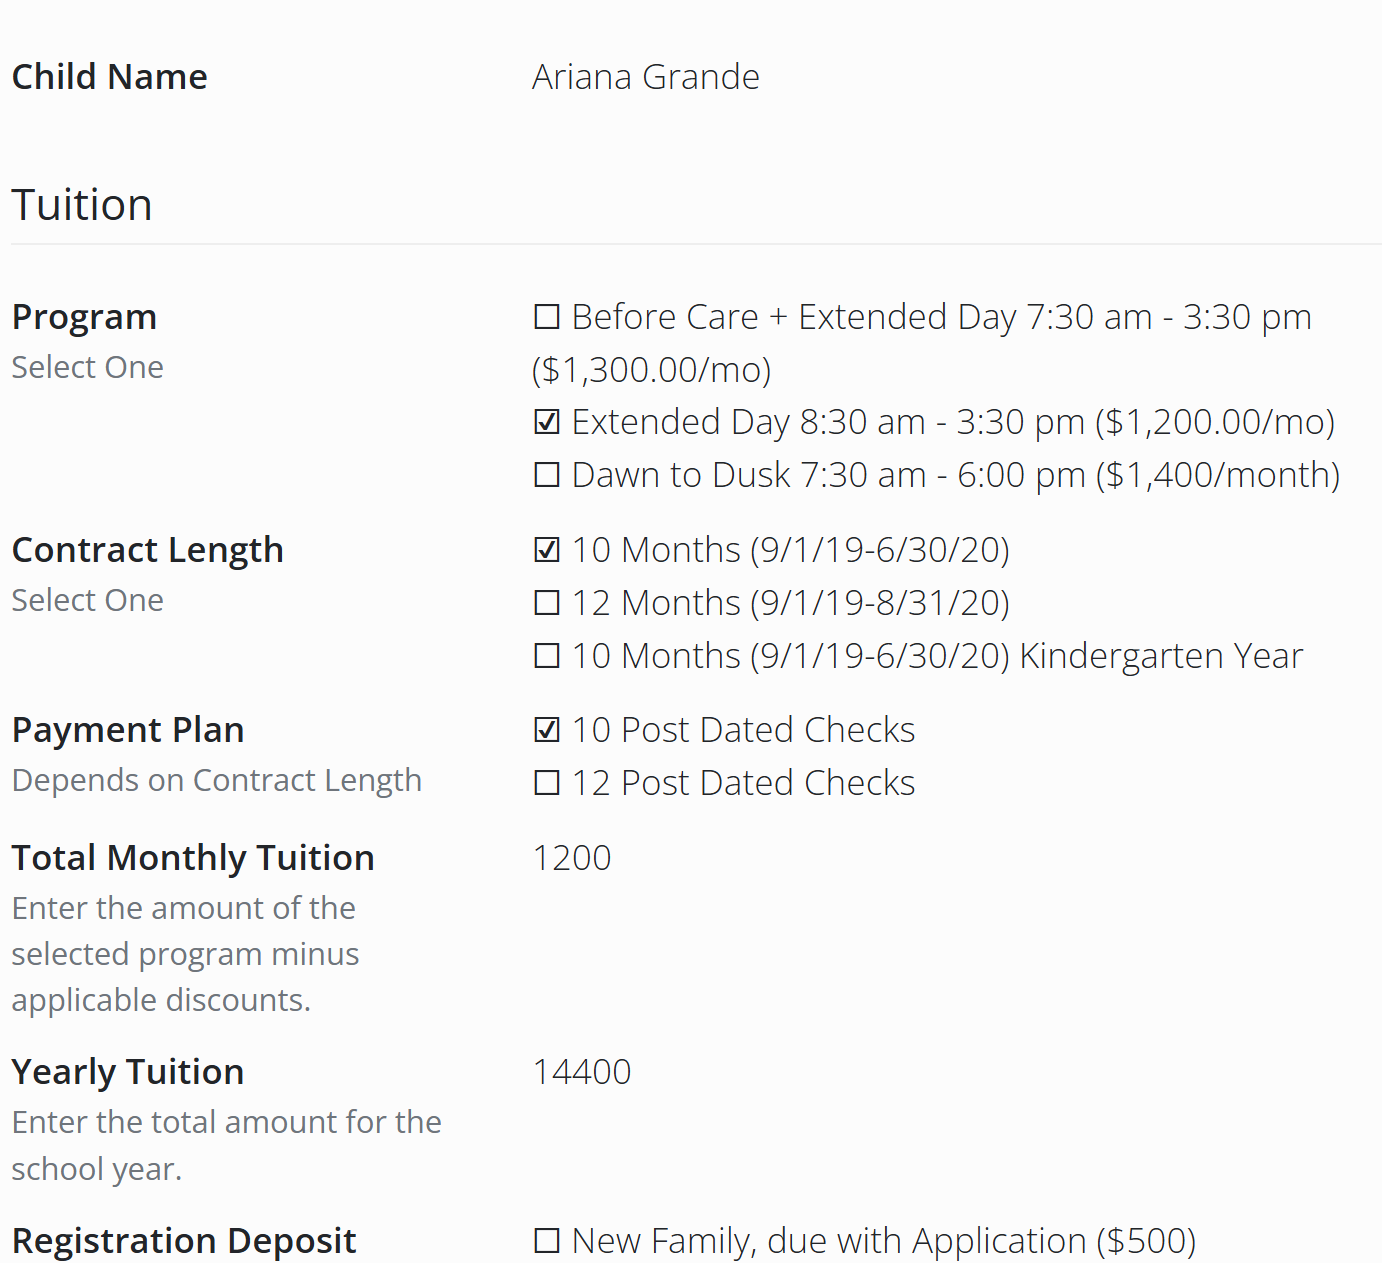
Task: Toggle 10 Months (9/1/19-6/30/20) contract checkbox
Action: point(546,550)
